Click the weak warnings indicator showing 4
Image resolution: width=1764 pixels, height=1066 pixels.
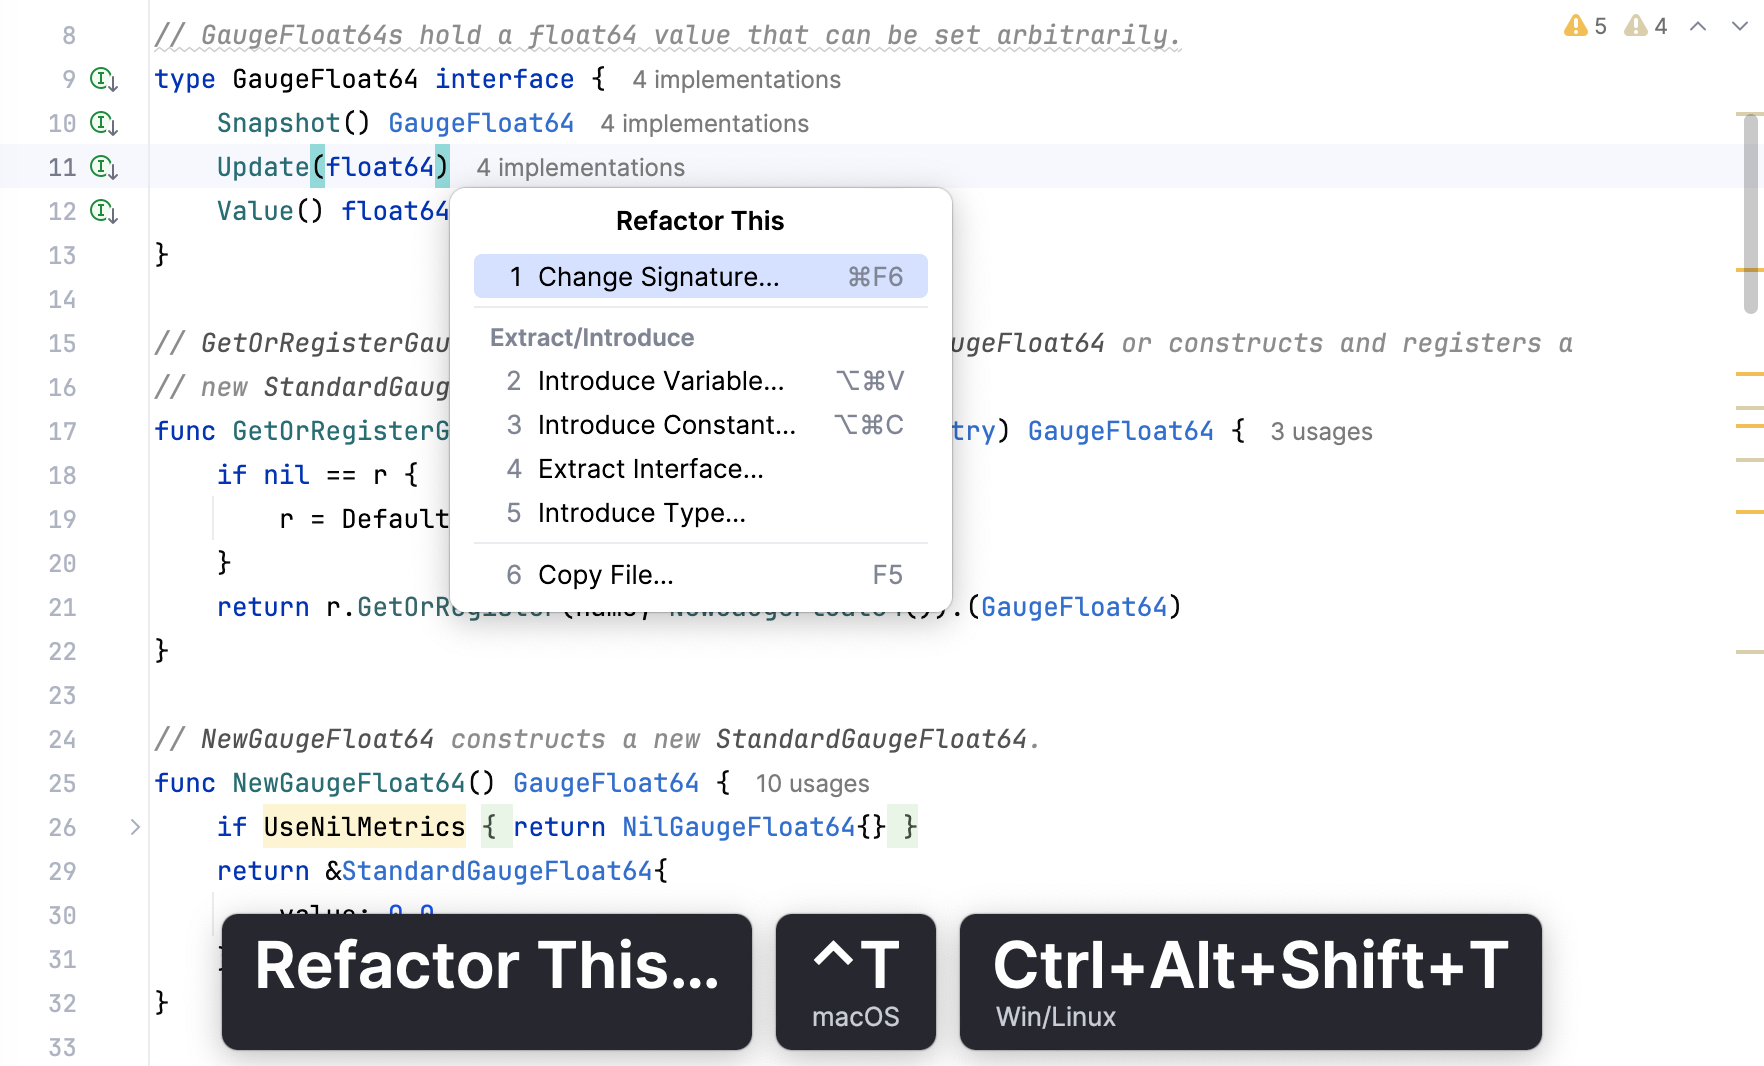[1645, 26]
